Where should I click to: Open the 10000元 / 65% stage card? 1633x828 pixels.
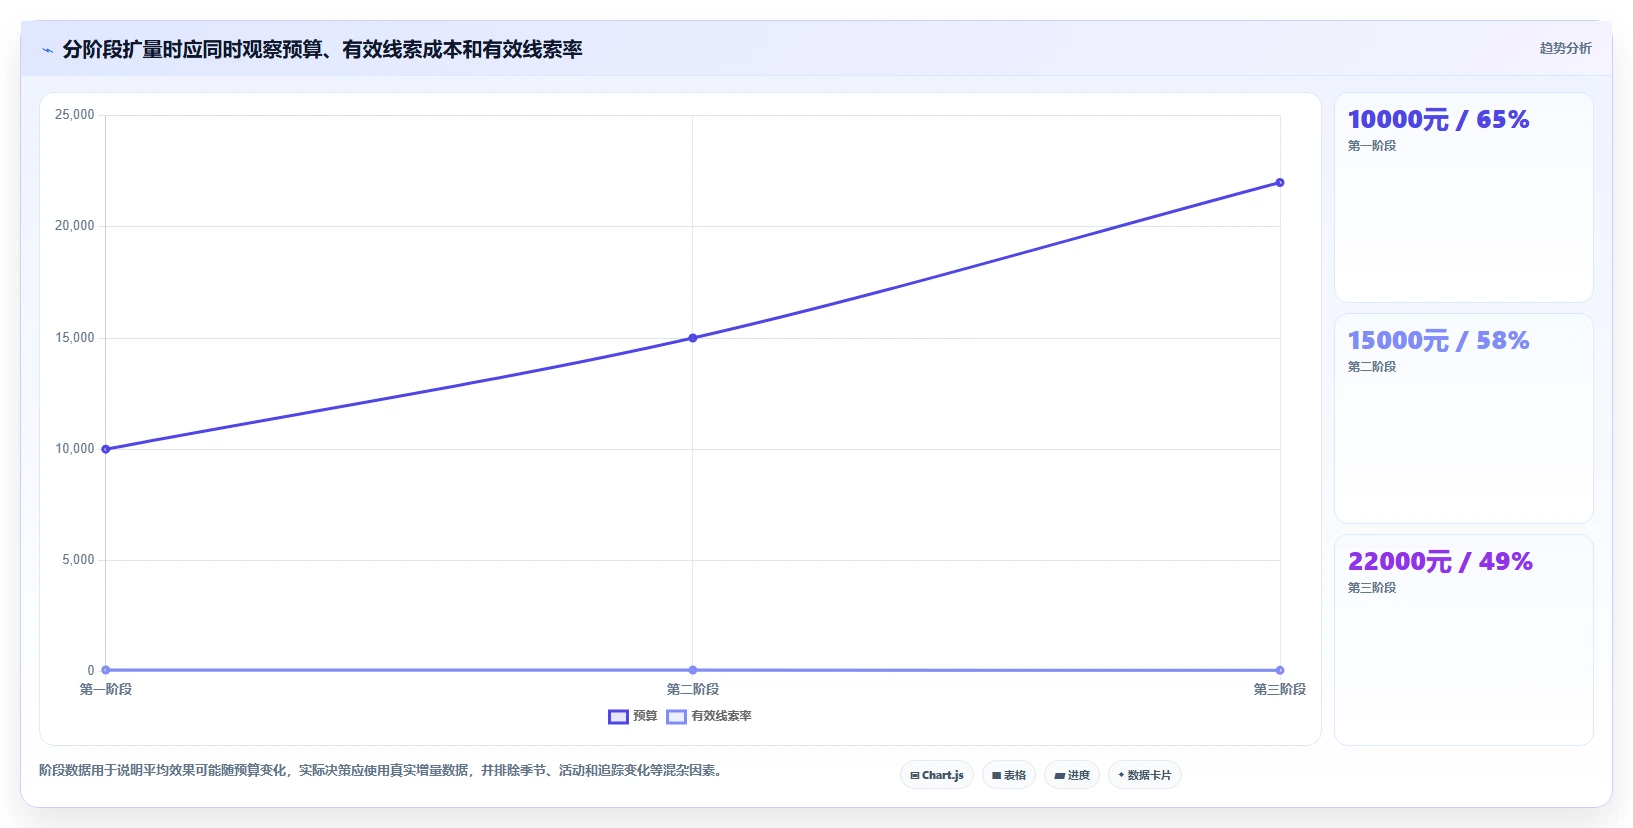point(1464,198)
